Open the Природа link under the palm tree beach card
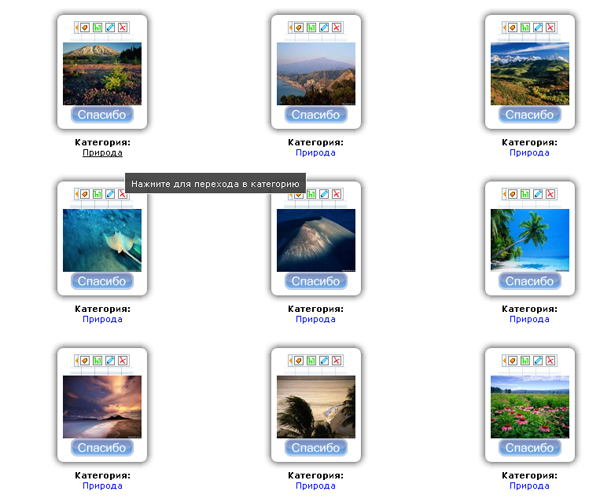This screenshot has width=600, height=502. [530, 319]
